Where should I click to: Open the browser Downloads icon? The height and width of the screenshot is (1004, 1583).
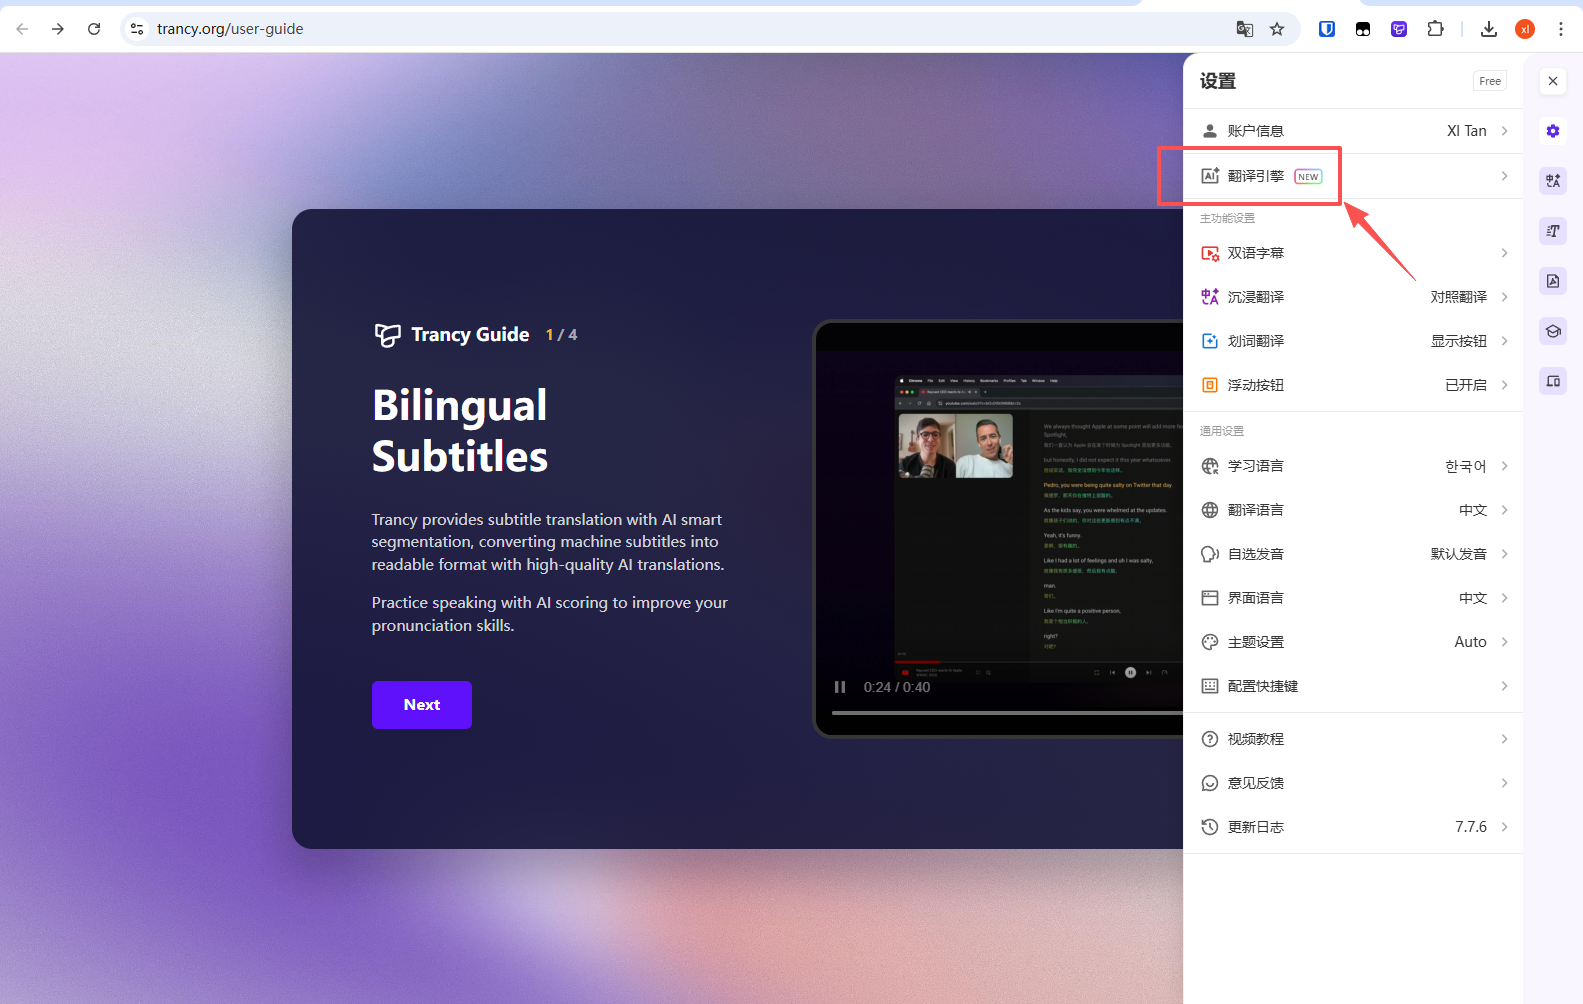1489,29
